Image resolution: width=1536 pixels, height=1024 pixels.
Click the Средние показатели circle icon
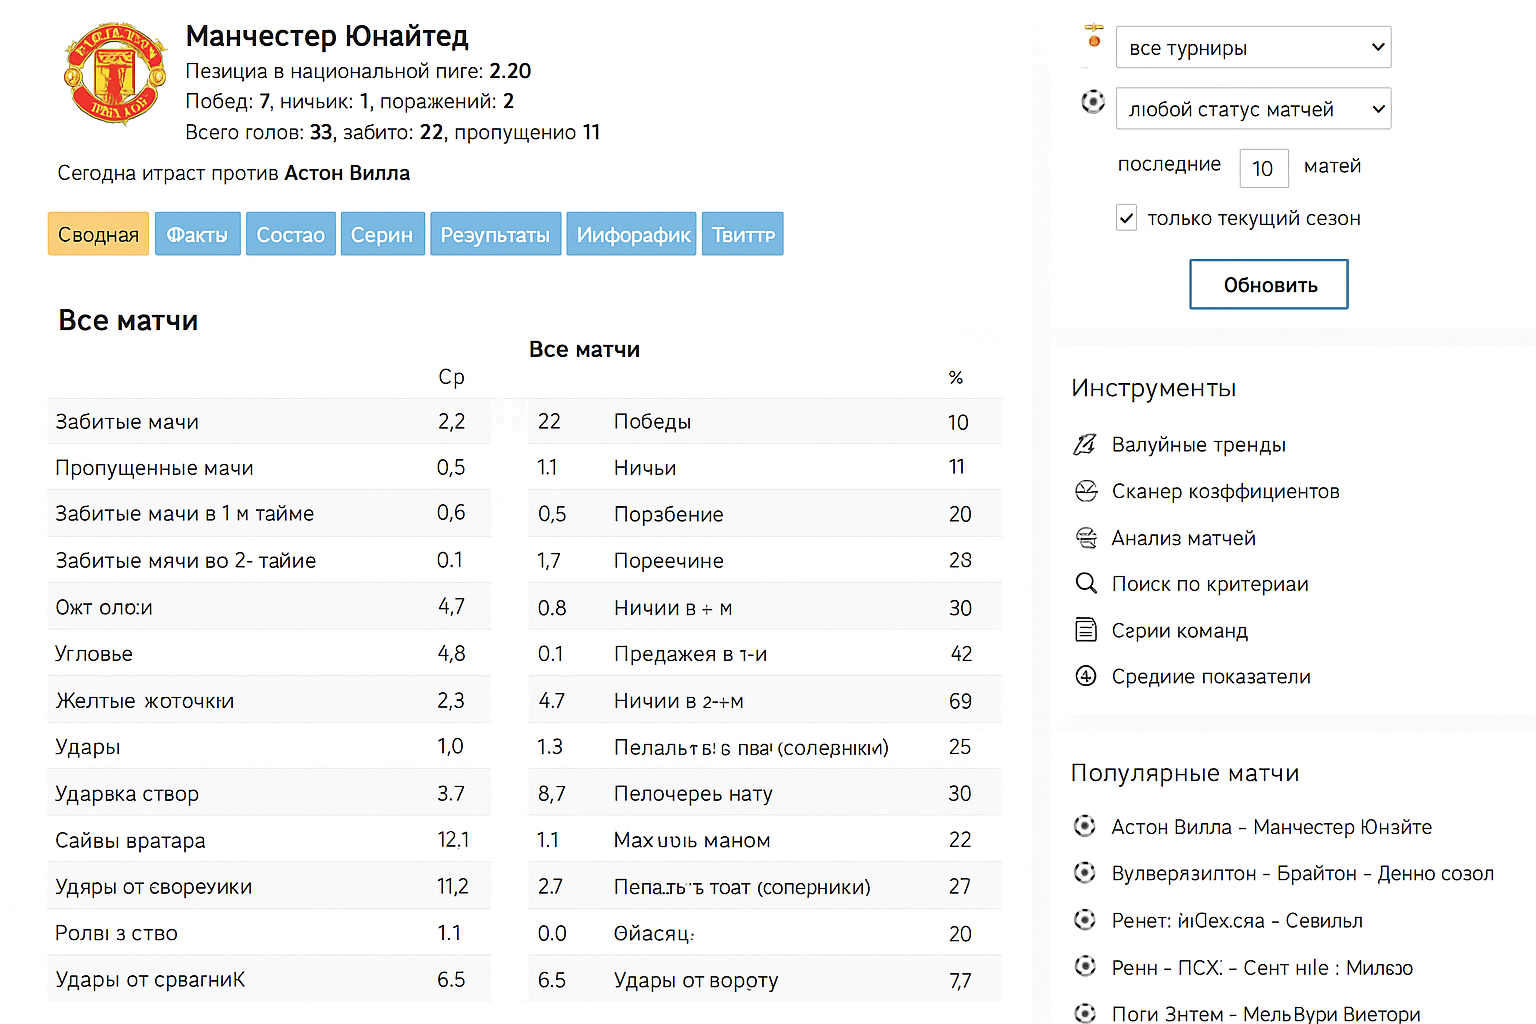[x=1086, y=676]
